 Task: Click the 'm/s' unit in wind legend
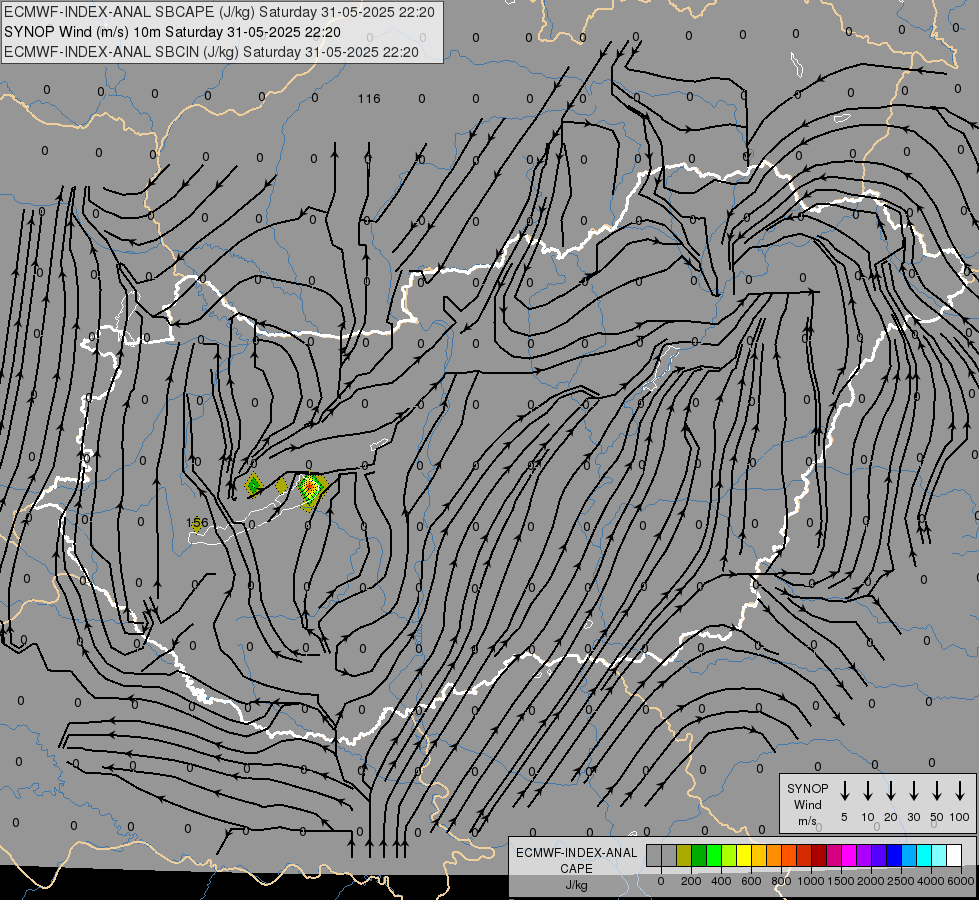pos(807,821)
